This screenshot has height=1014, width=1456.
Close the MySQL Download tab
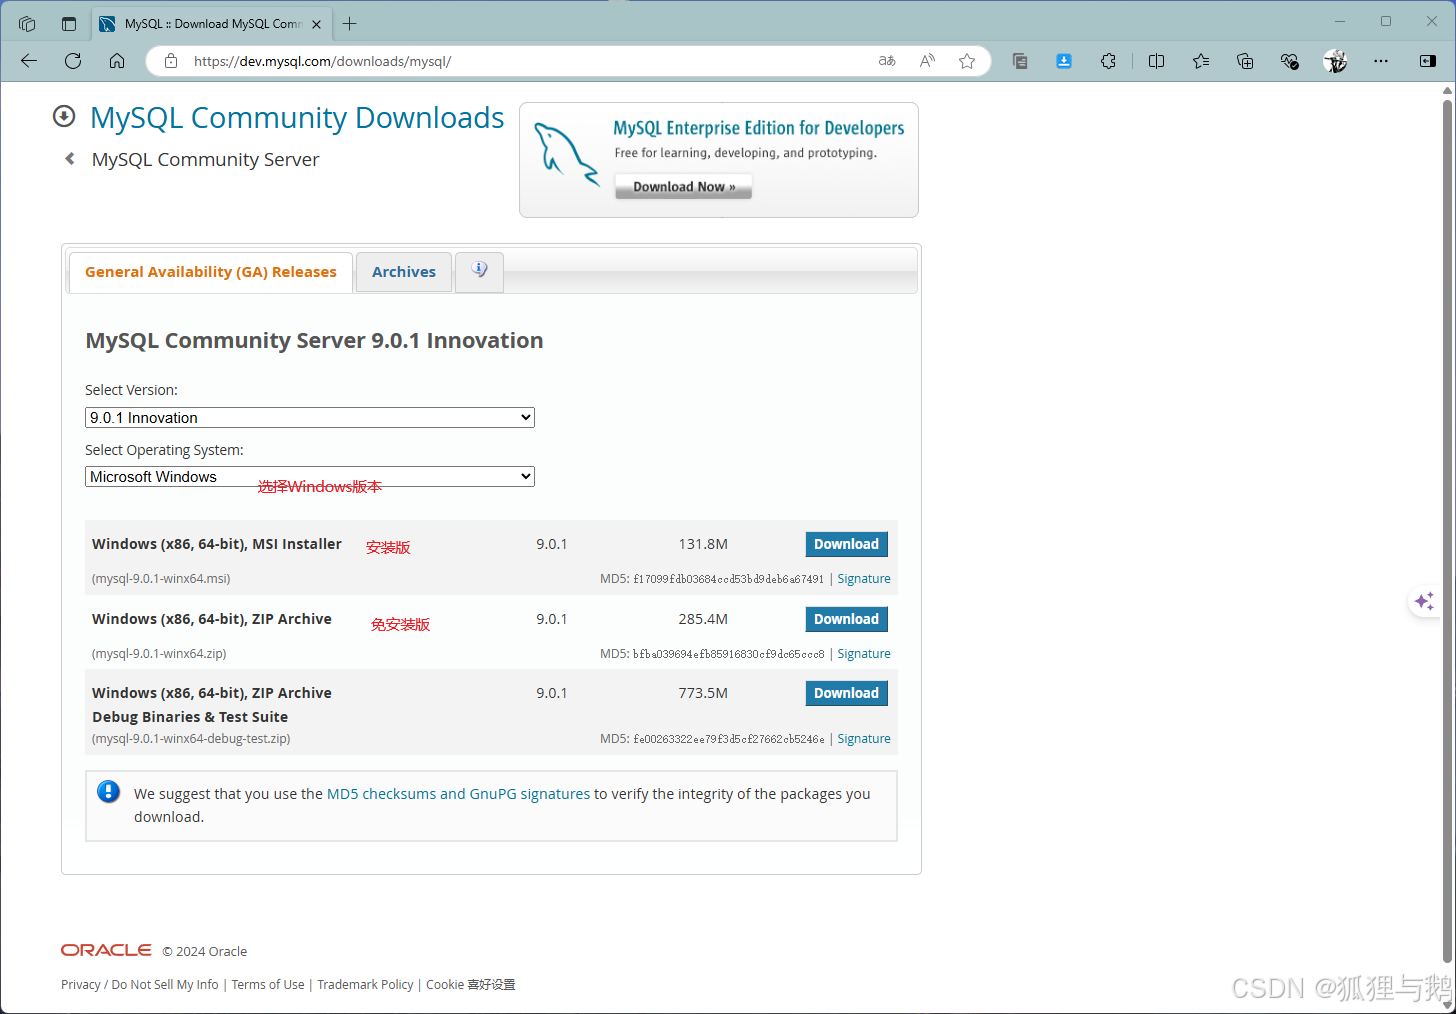pos(317,24)
